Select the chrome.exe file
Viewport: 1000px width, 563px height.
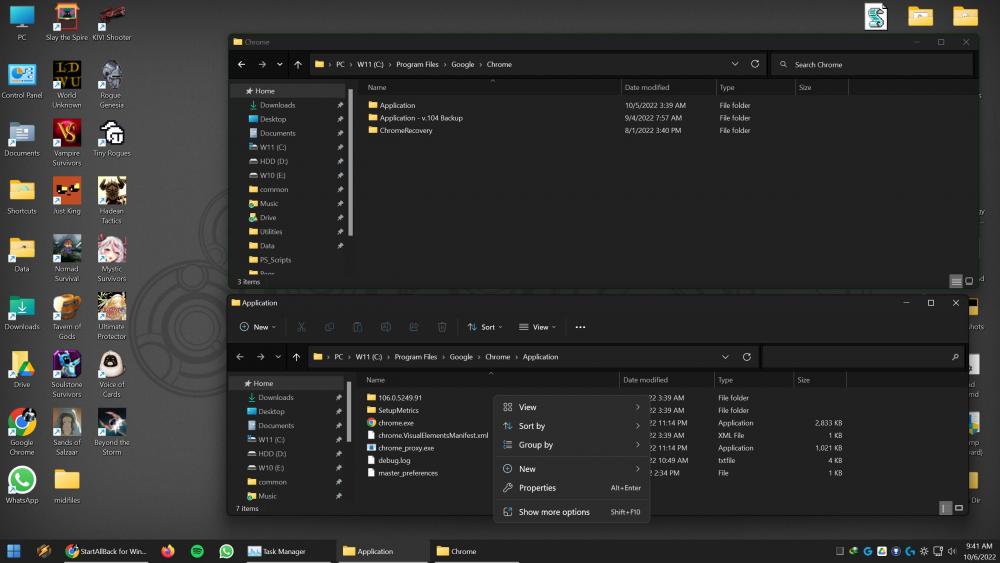tap(396, 423)
